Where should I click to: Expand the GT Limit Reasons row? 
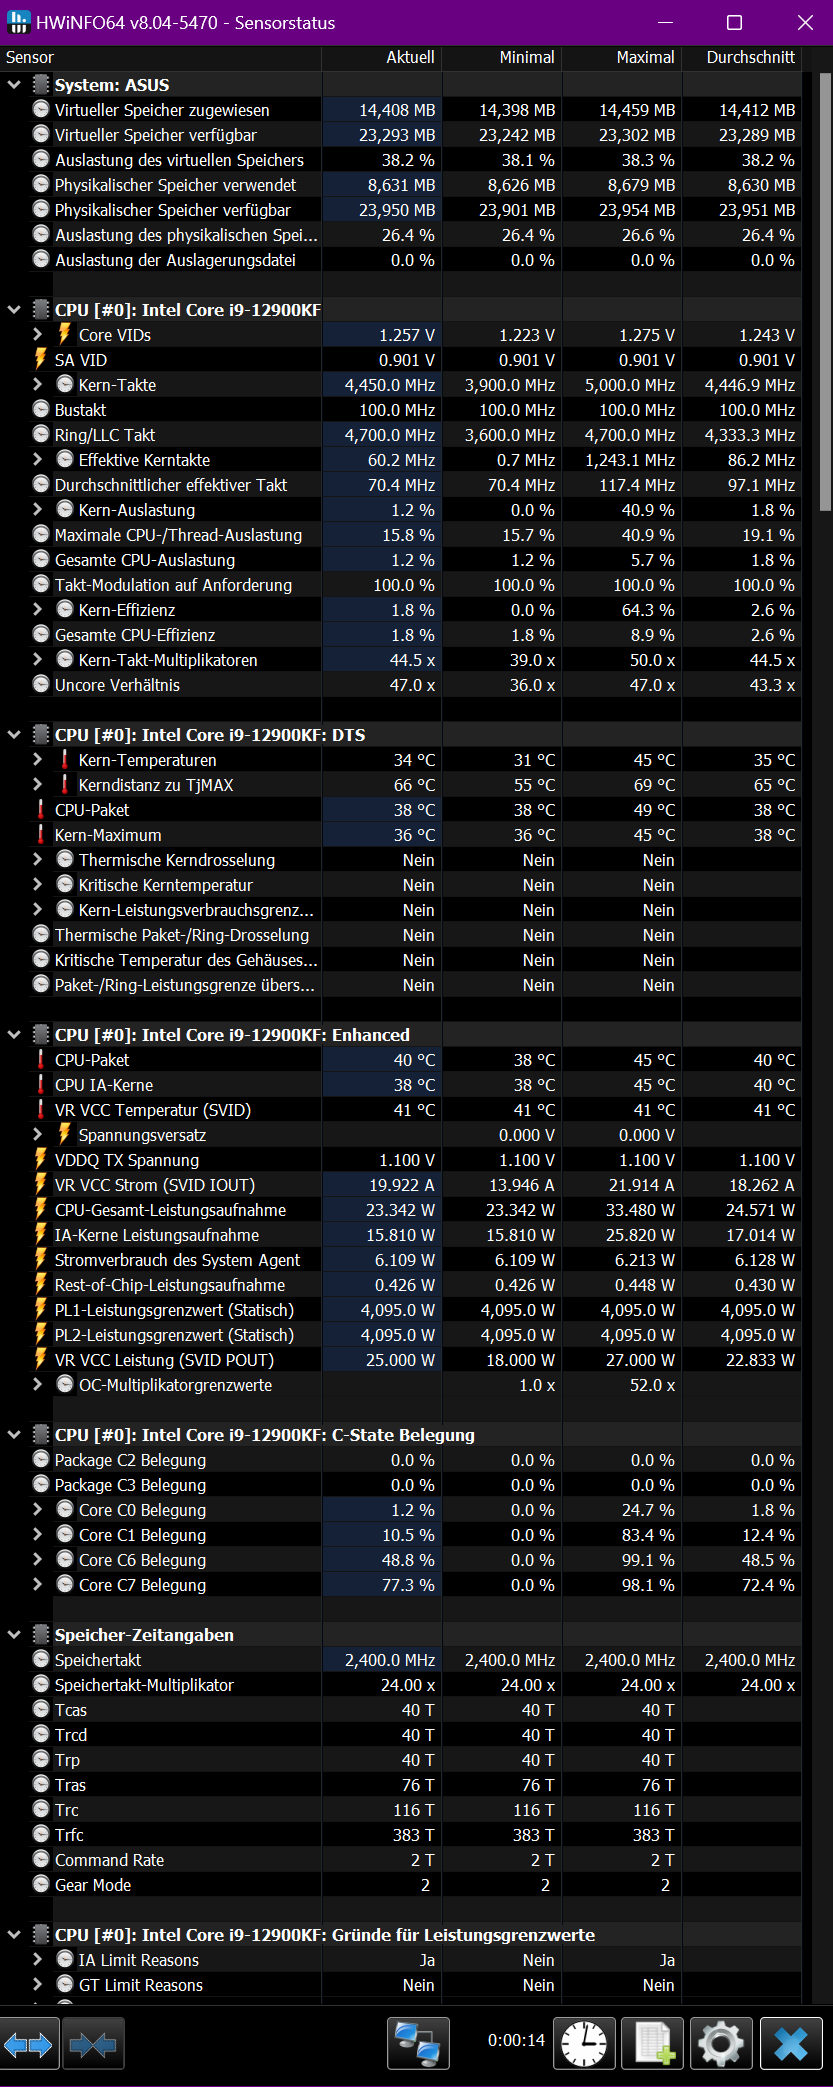click(x=38, y=1984)
